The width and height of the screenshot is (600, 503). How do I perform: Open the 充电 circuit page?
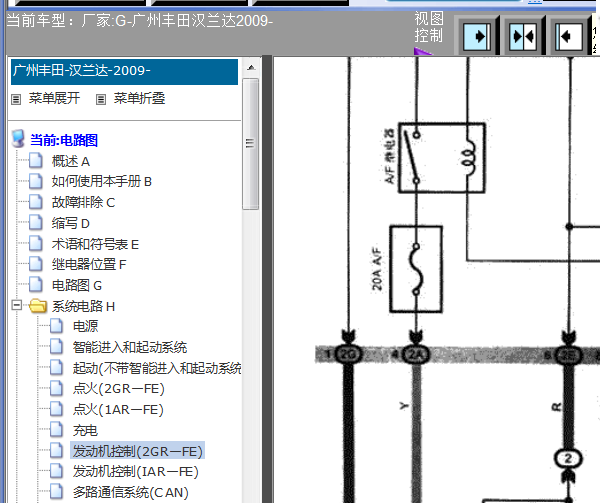pyautogui.click(x=85, y=430)
